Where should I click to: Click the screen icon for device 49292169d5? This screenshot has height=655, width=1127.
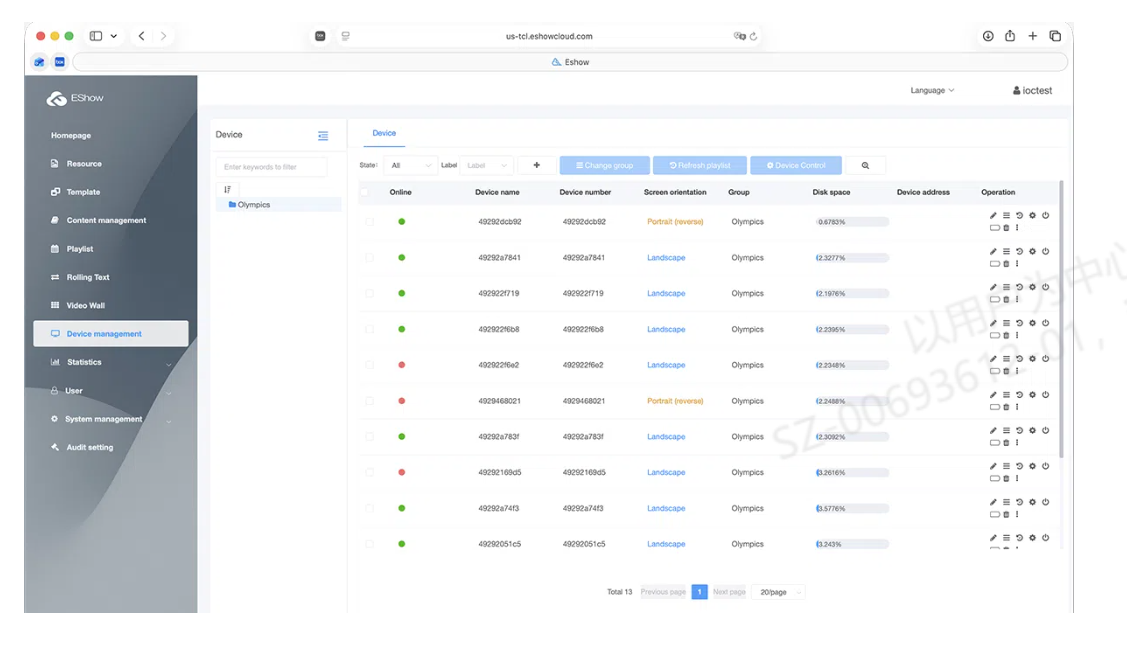[x=995, y=479]
